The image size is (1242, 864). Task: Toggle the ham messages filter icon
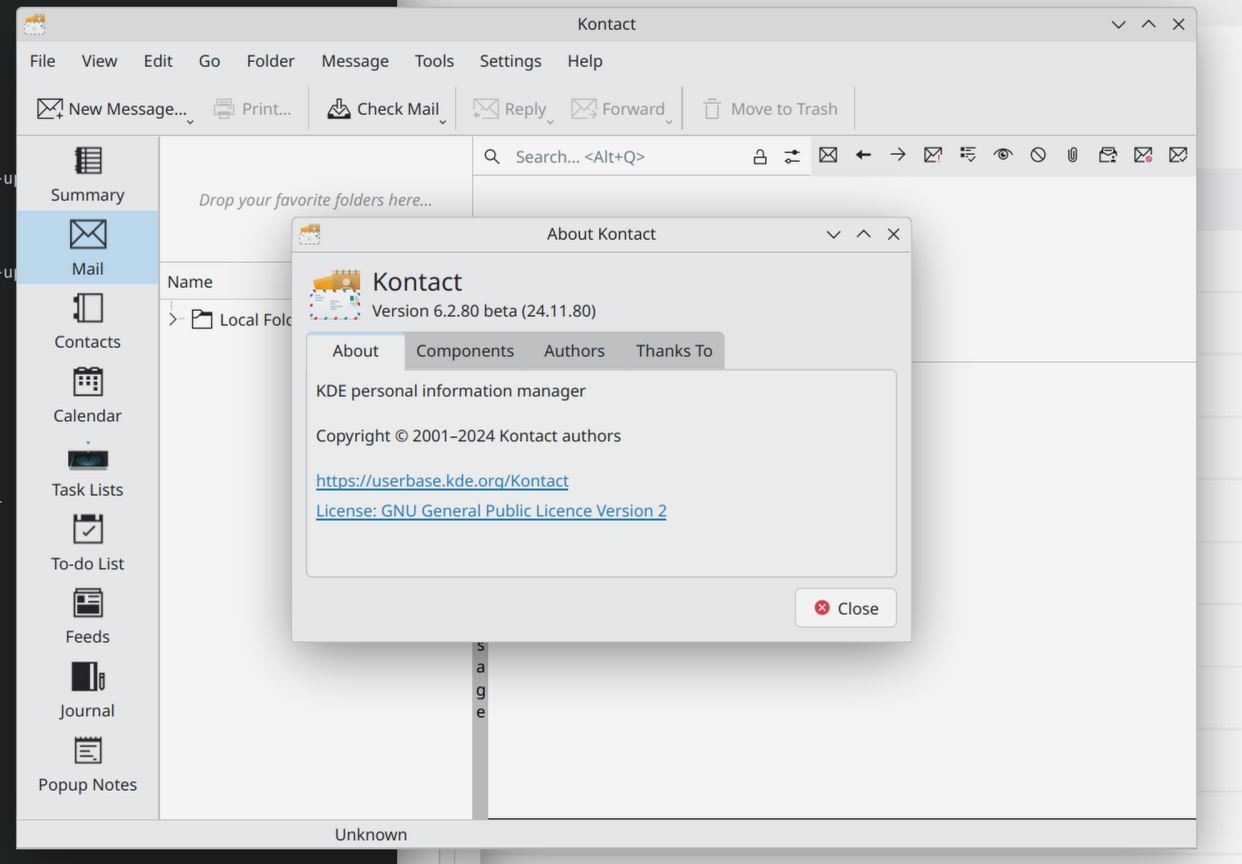tap(1178, 155)
